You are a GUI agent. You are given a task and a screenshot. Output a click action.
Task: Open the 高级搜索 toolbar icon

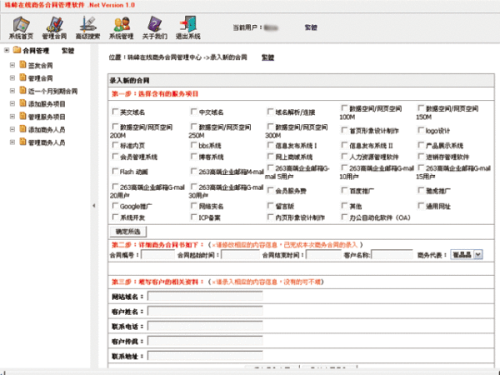pyautogui.click(x=88, y=25)
